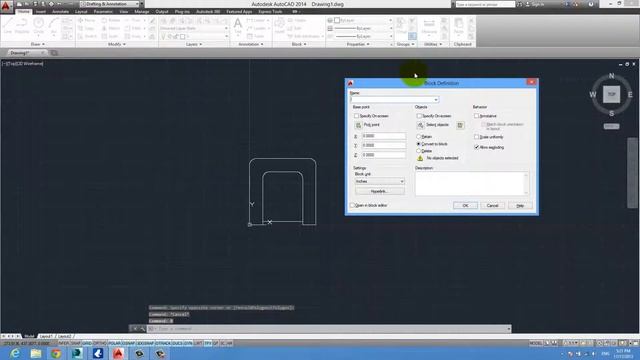Close the Block Definition dialog
This screenshot has height=360, width=640.
(x=531, y=82)
